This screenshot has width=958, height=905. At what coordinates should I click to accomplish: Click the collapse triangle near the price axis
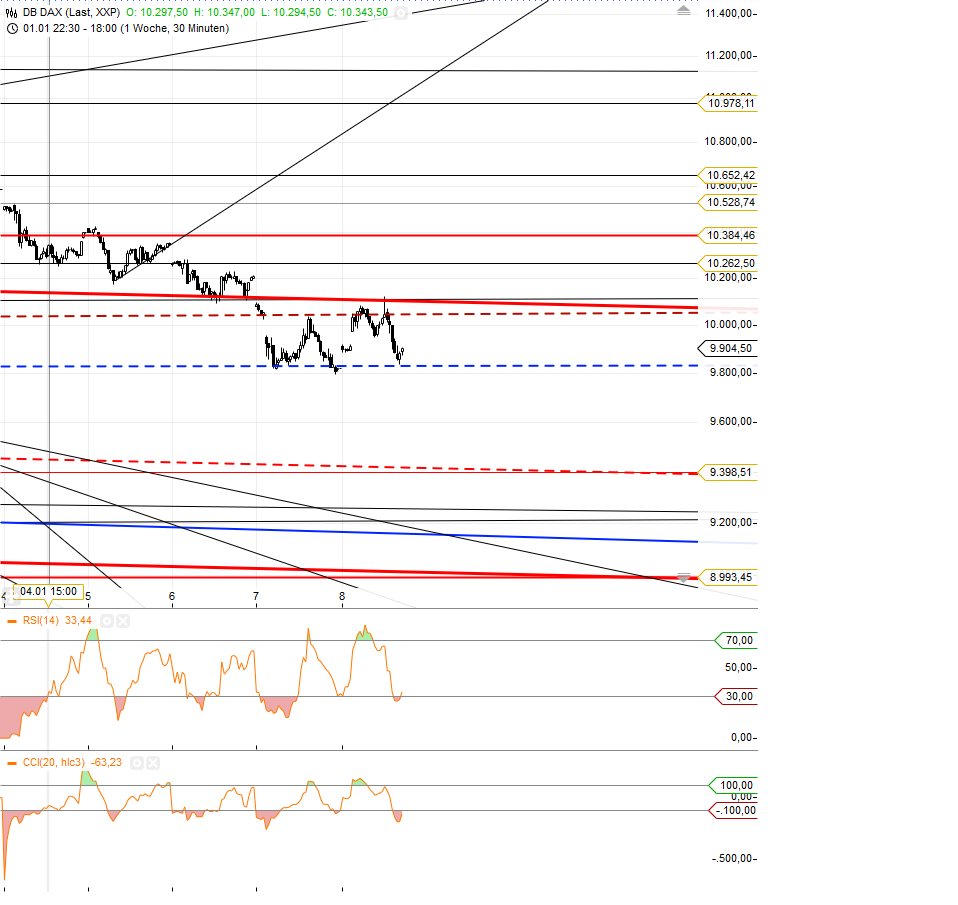pos(684,8)
